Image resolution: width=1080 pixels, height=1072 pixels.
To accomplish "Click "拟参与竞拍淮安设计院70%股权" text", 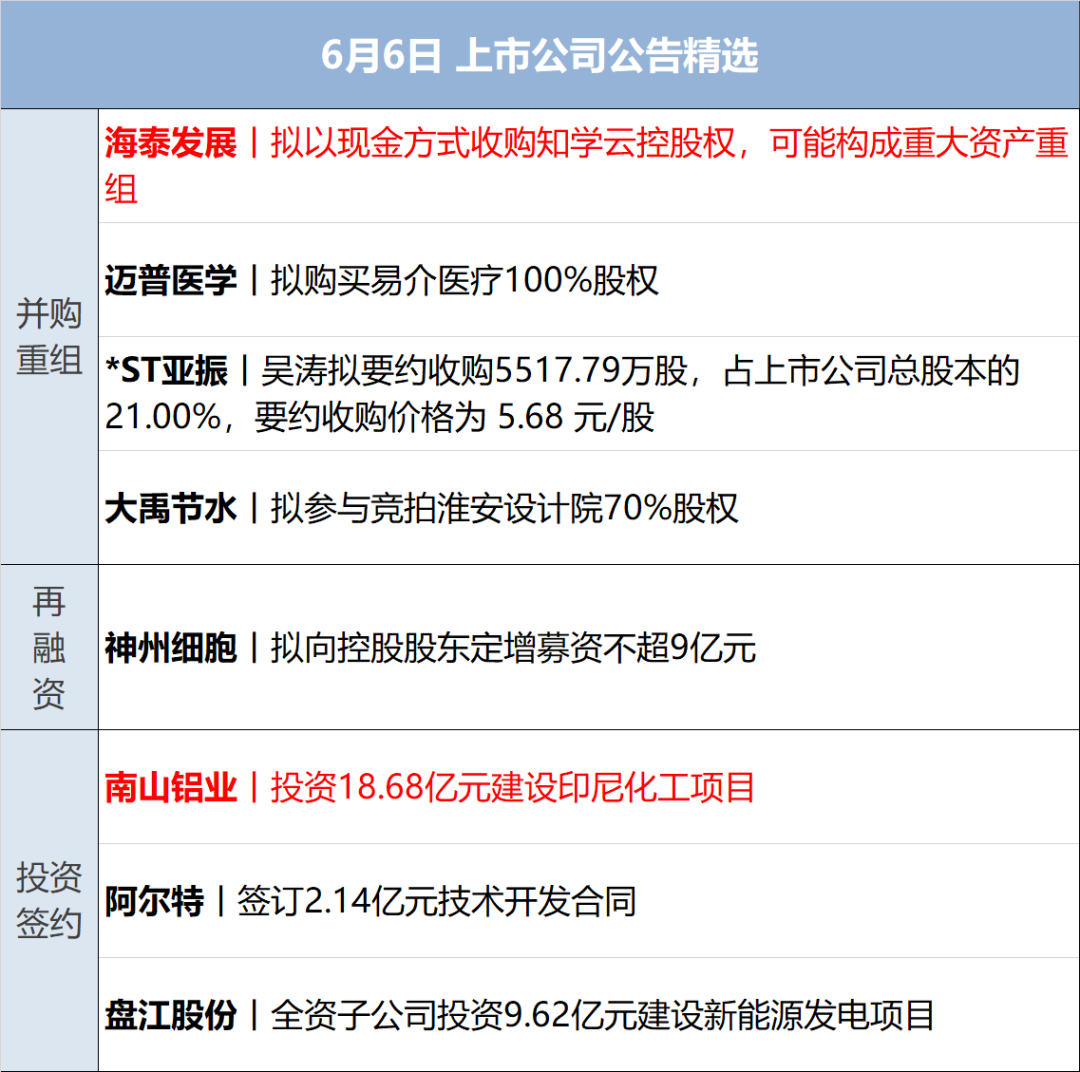I will pyautogui.click(x=505, y=508).
